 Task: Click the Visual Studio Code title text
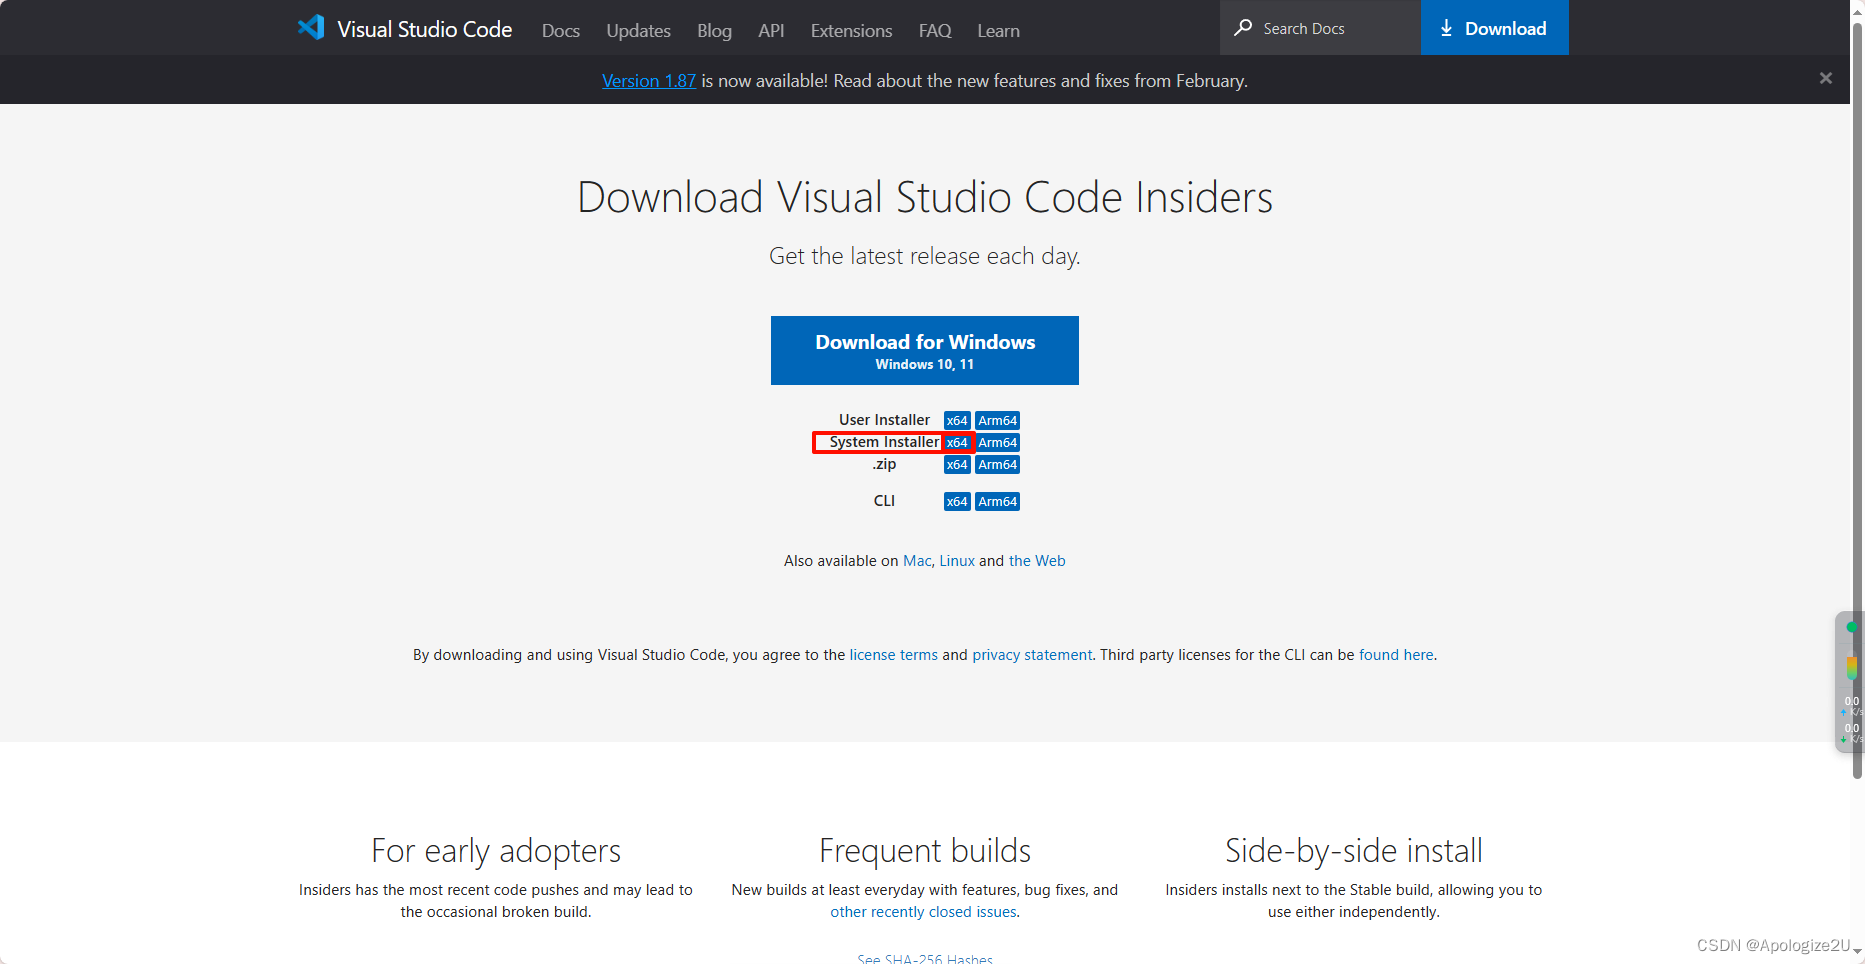pyautogui.click(x=424, y=29)
